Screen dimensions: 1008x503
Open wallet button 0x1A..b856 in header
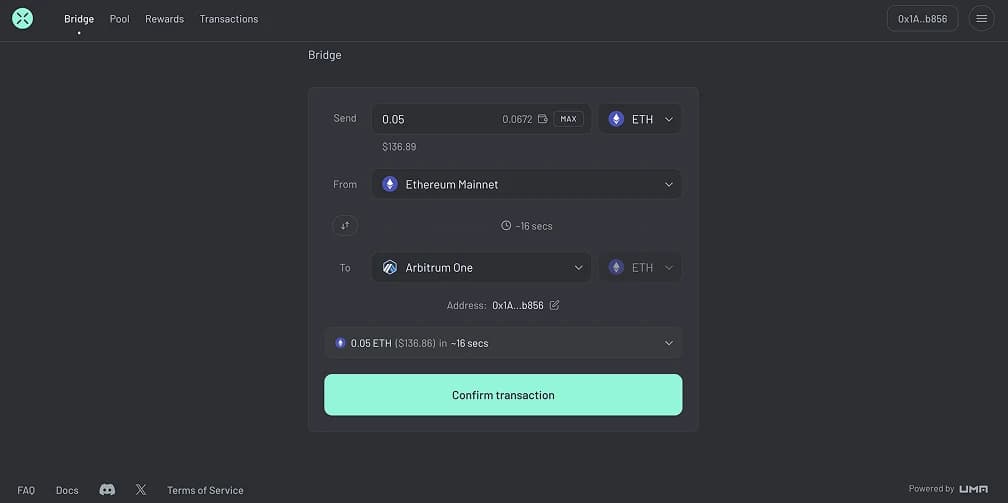coord(922,19)
